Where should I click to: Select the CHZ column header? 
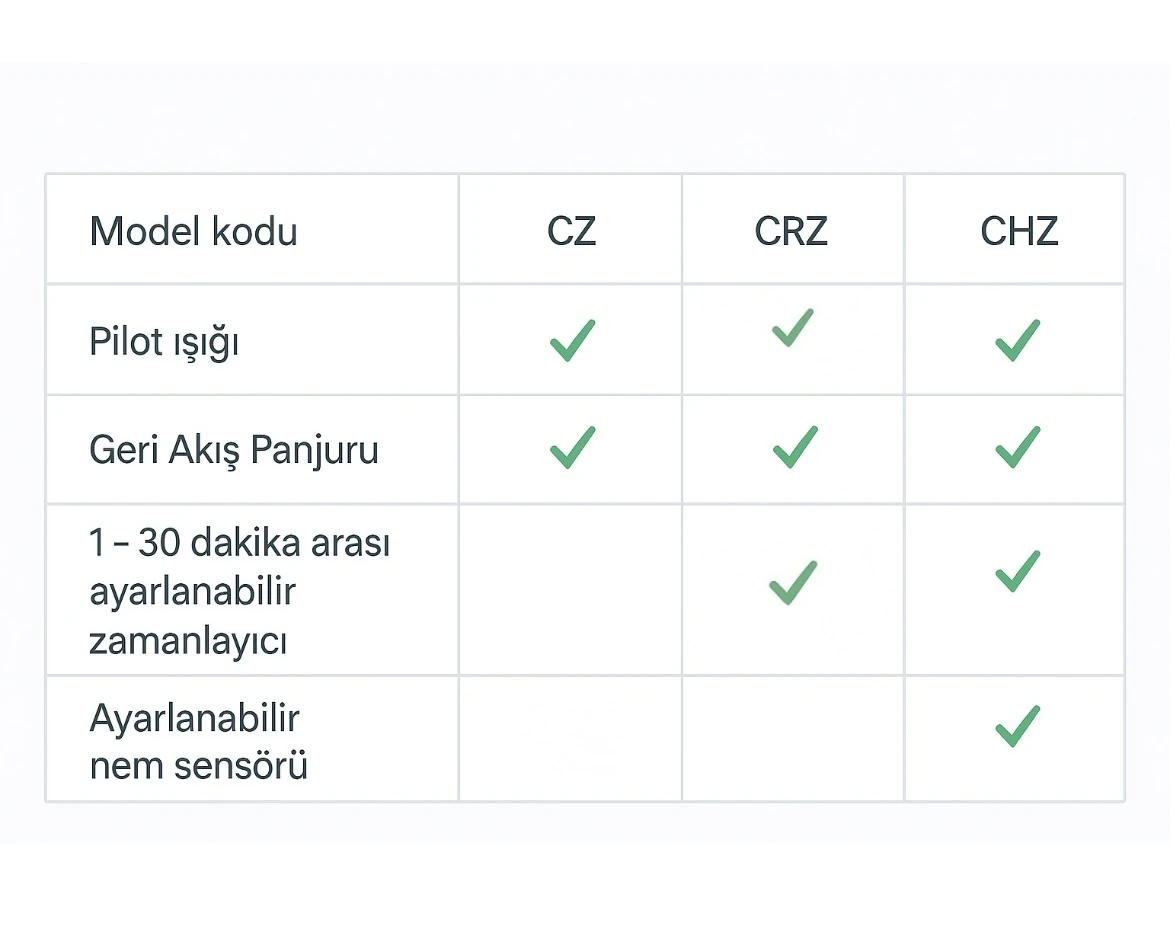[1018, 232]
